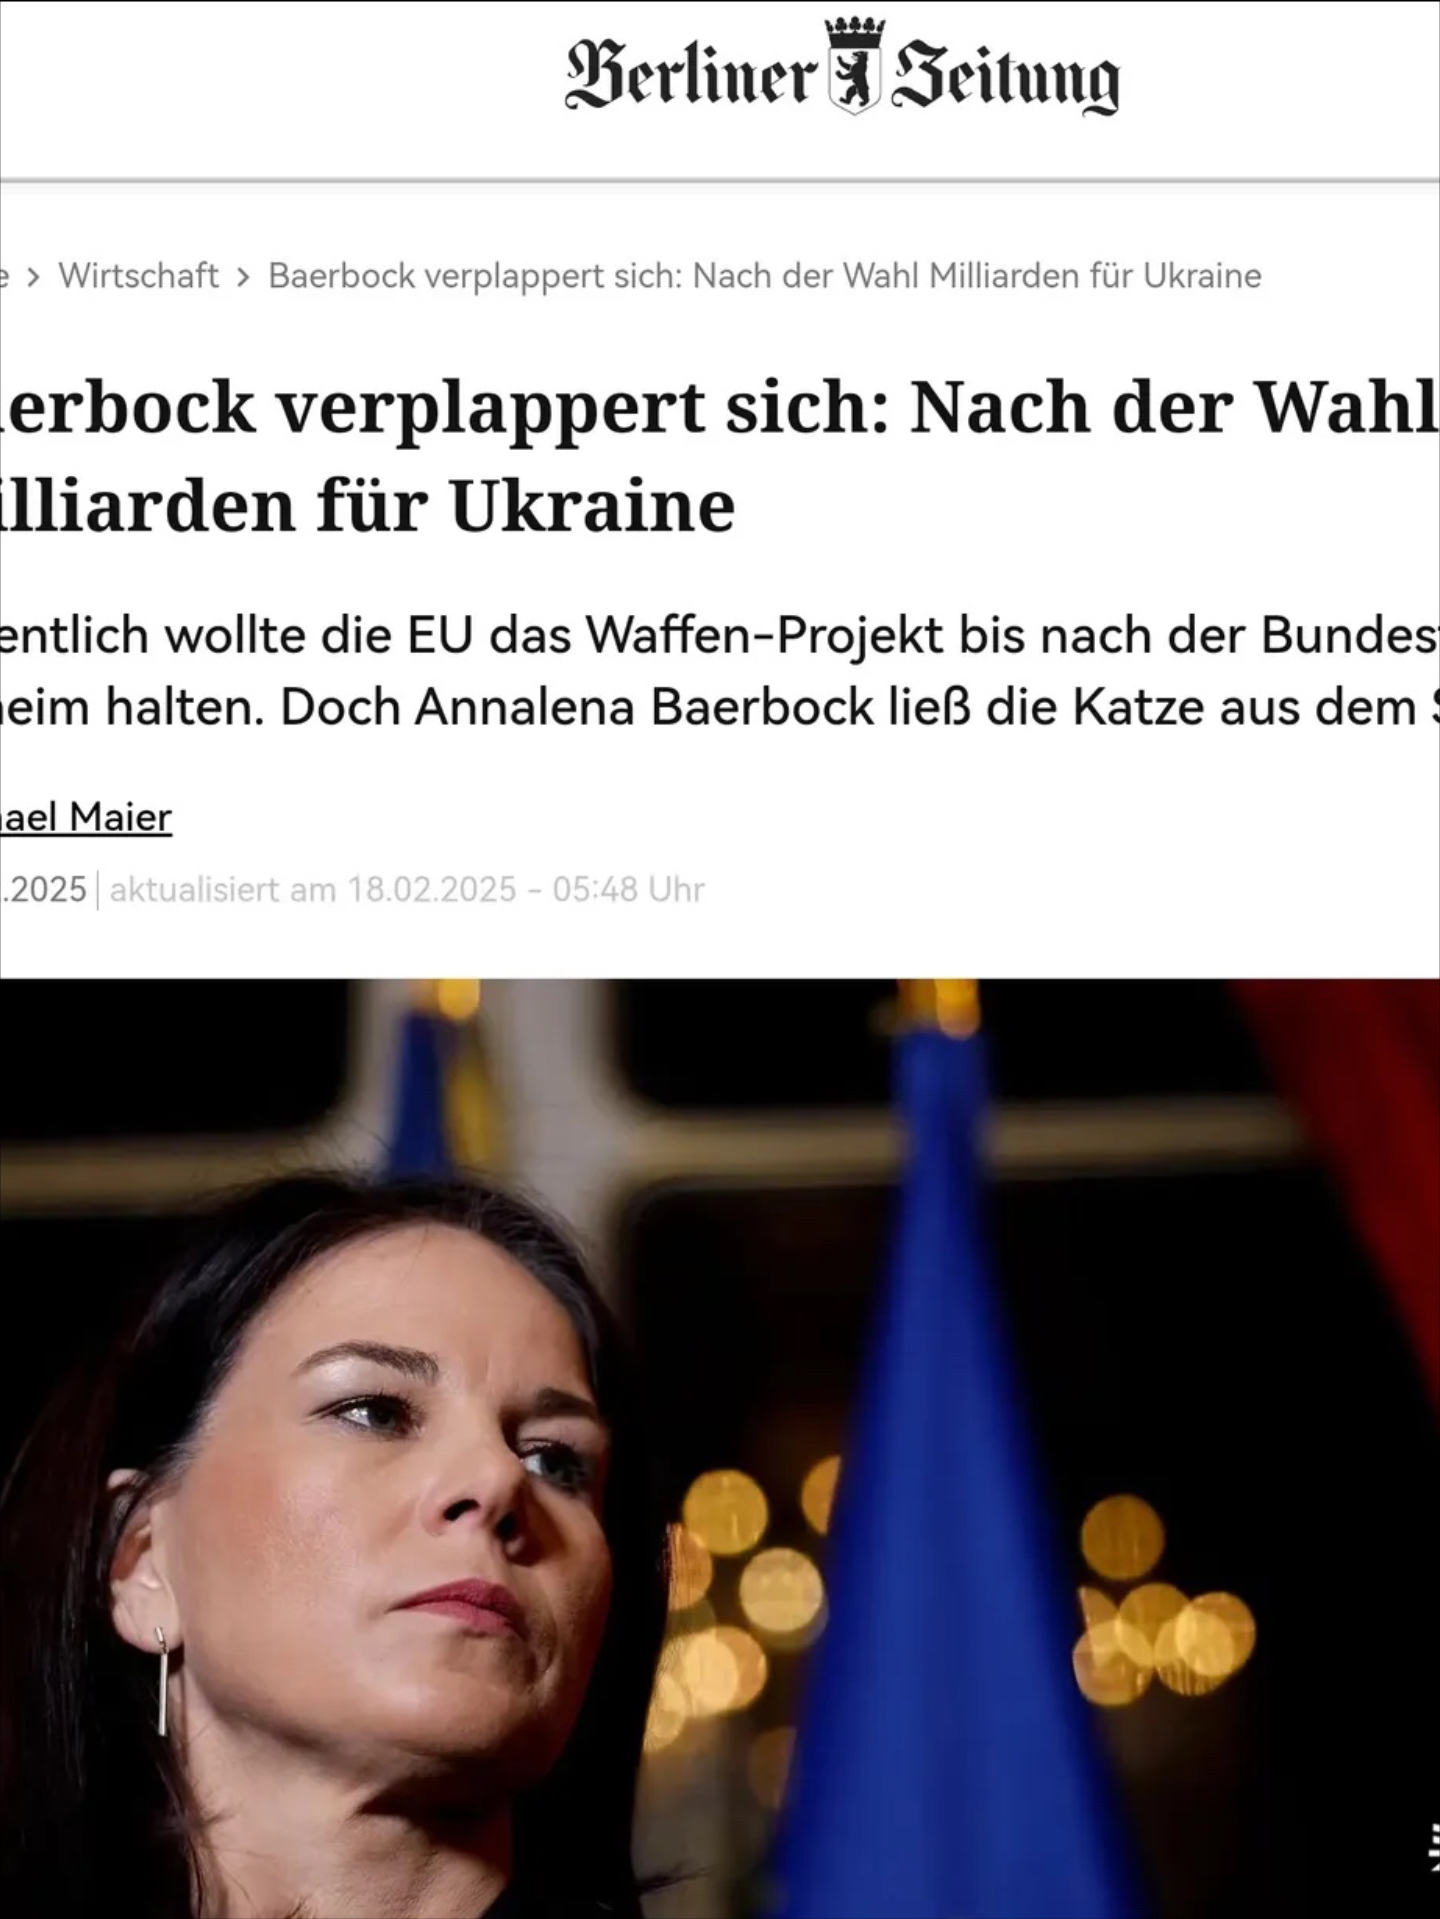Click the 'Baerbock verplappert sich' headline
This screenshot has width=1440, height=1919.
[720, 408]
